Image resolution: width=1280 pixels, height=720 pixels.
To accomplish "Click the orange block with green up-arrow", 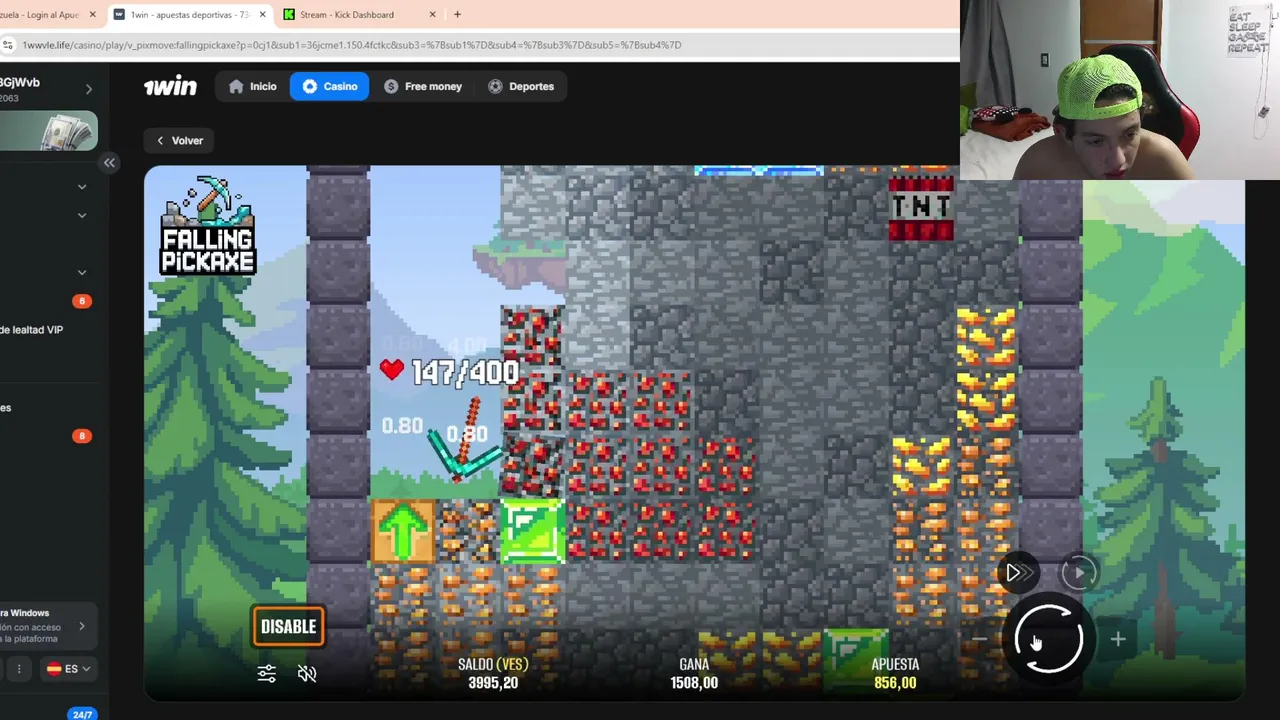I will pos(403,531).
